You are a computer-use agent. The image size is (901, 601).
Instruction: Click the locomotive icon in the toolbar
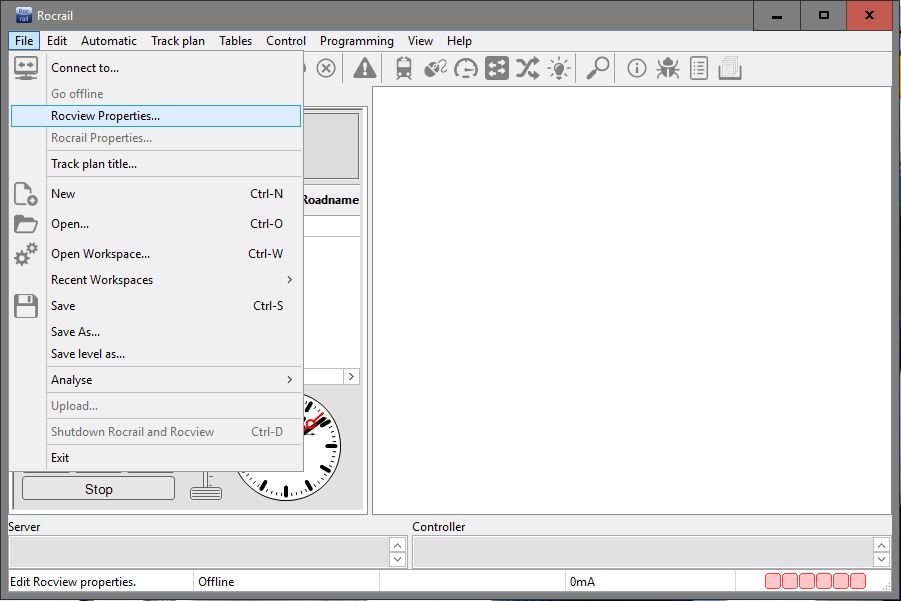(x=404, y=68)
